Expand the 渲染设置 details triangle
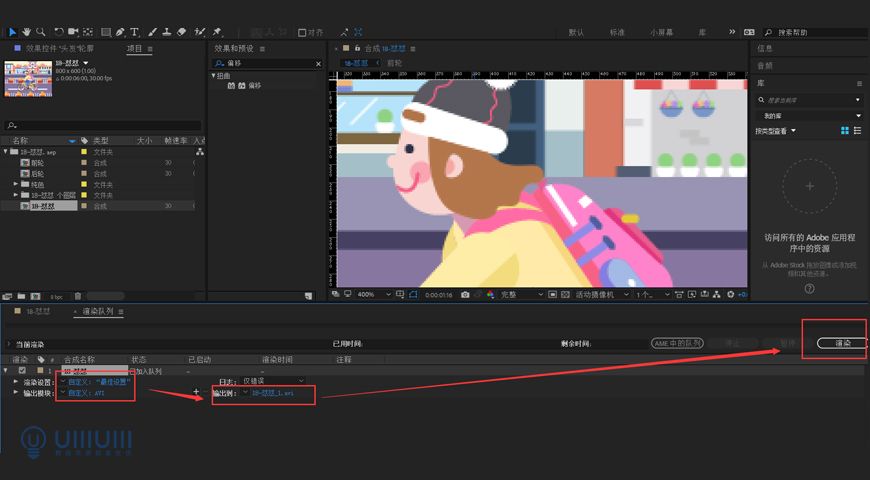 [x=16, y=382]
